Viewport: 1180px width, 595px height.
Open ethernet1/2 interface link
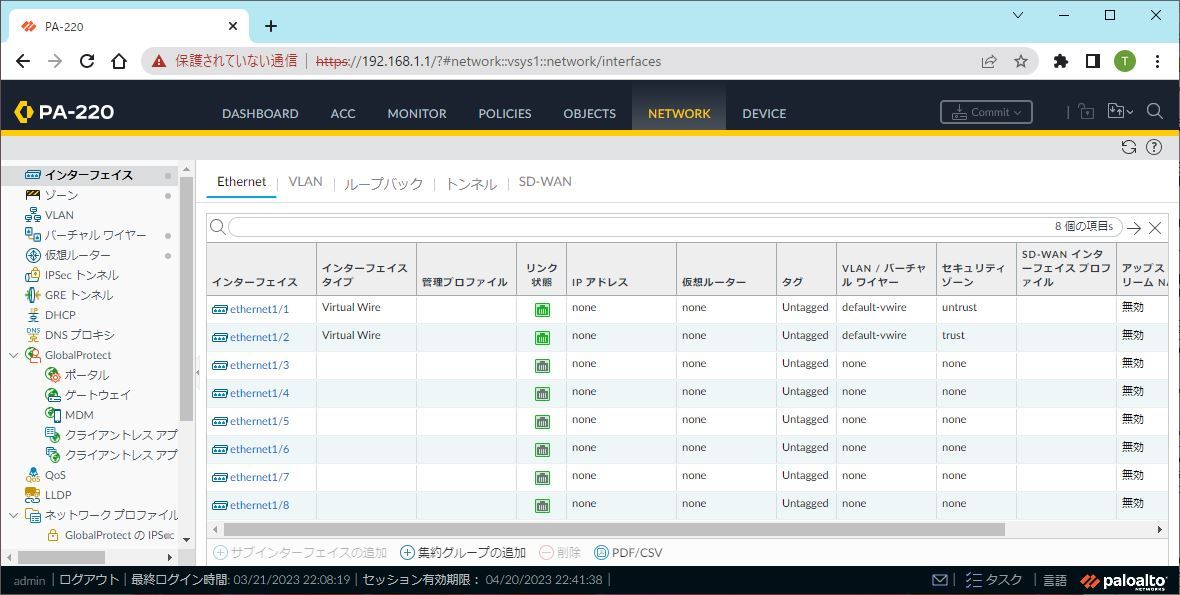[260, 337]
